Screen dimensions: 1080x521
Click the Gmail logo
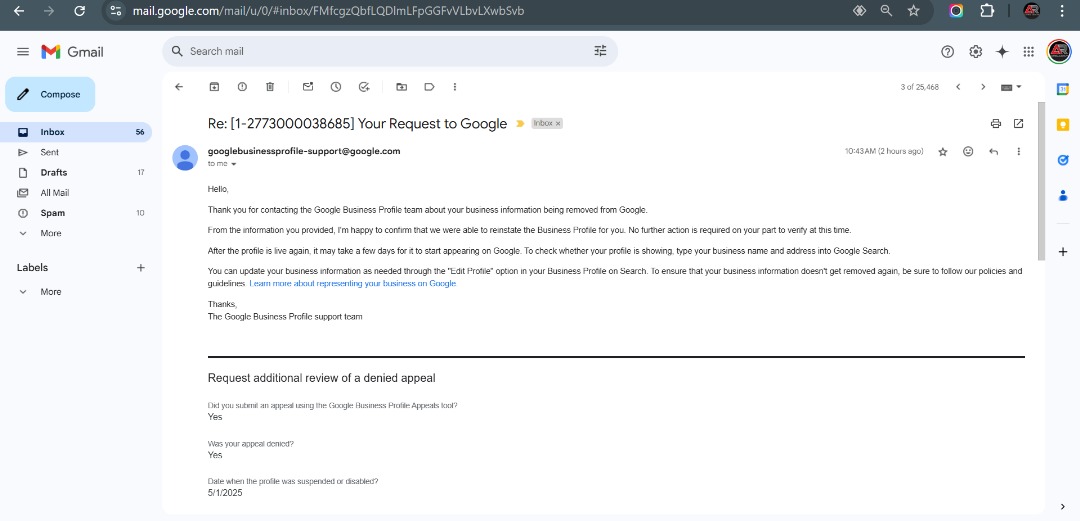tap(72, 52)
